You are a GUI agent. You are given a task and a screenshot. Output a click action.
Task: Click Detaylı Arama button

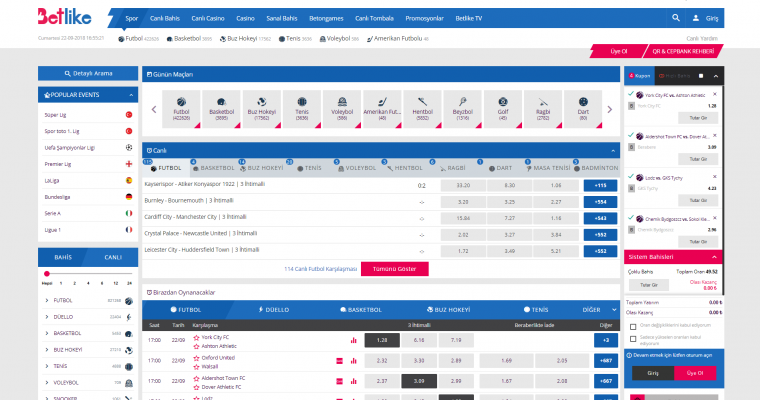click(88, 74)
